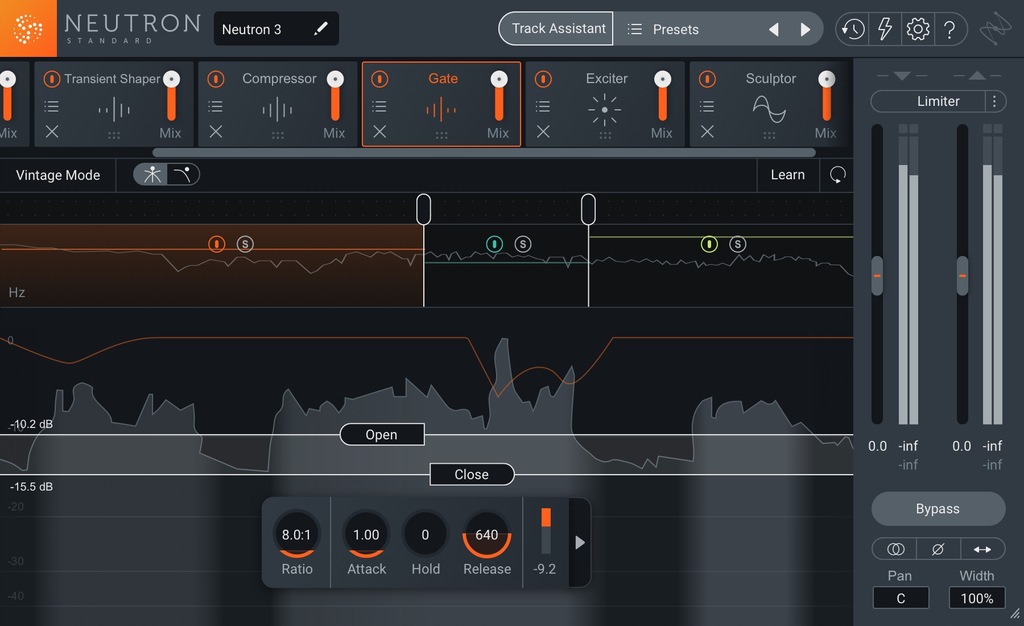Image resolution: width=1024 pixels, height=626 pixels.
Task: Bypass the Sculptor module power button
Action: click(x=707, y=79)
